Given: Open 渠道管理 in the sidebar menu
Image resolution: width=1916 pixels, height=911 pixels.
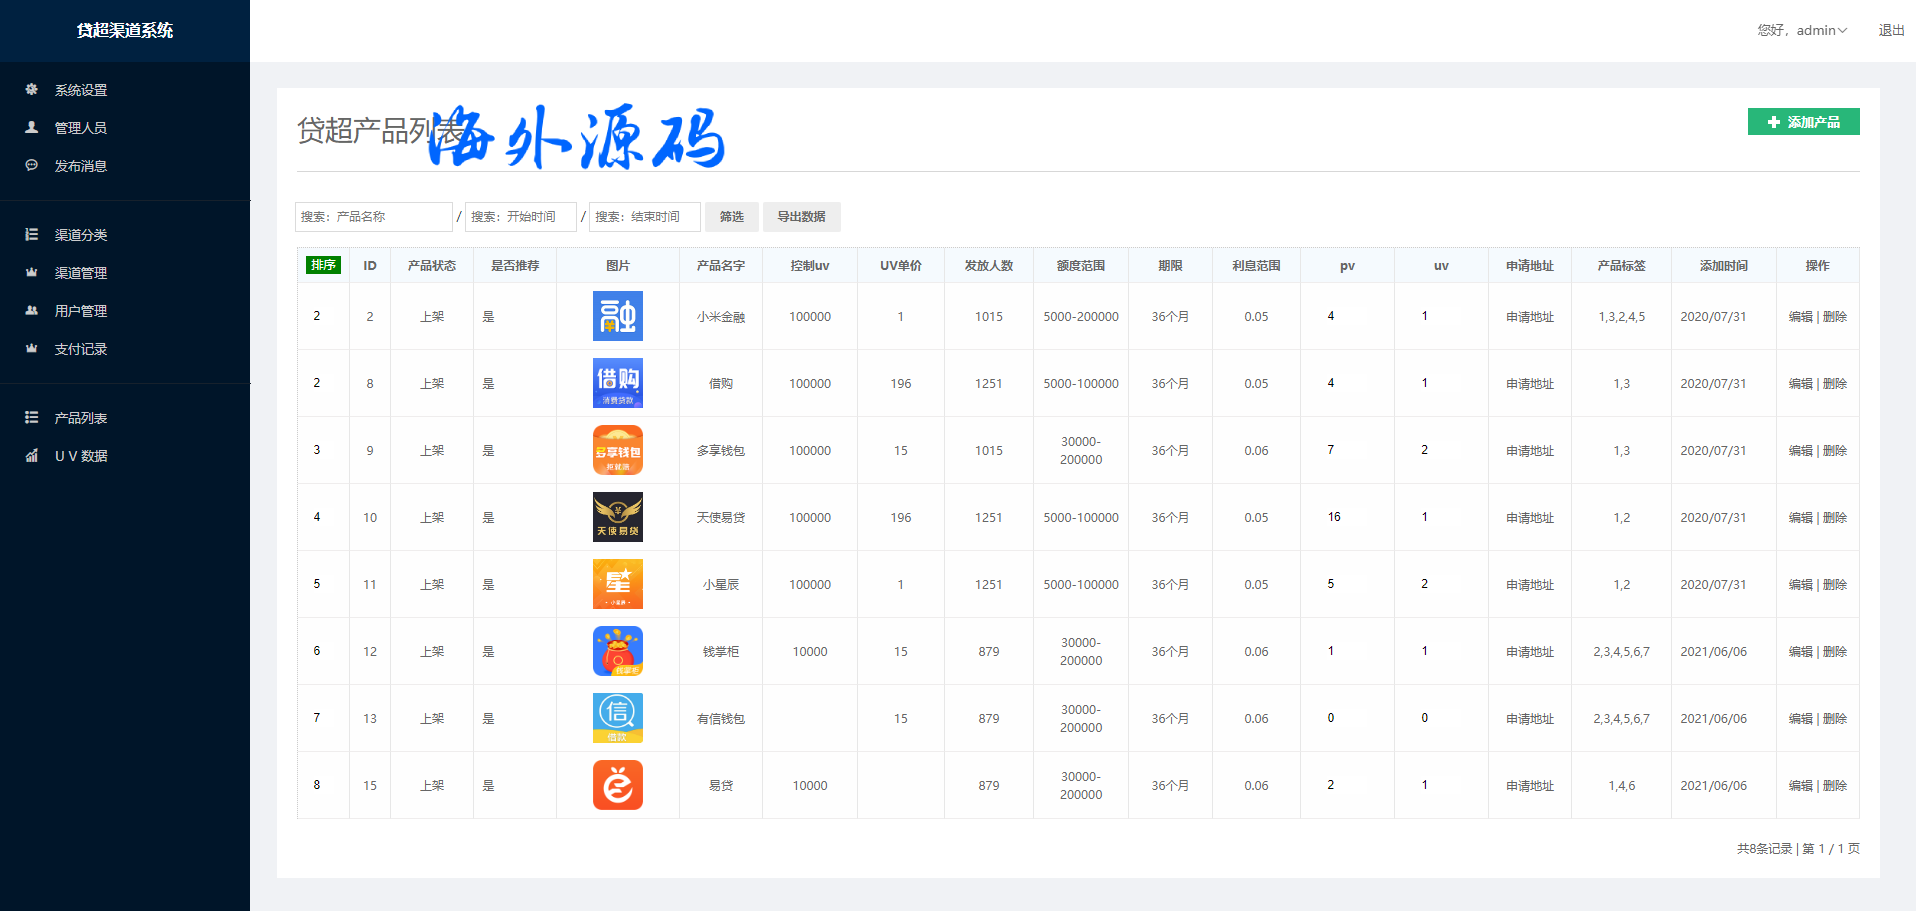Looking at the screenshot, I should click(80, 273).
